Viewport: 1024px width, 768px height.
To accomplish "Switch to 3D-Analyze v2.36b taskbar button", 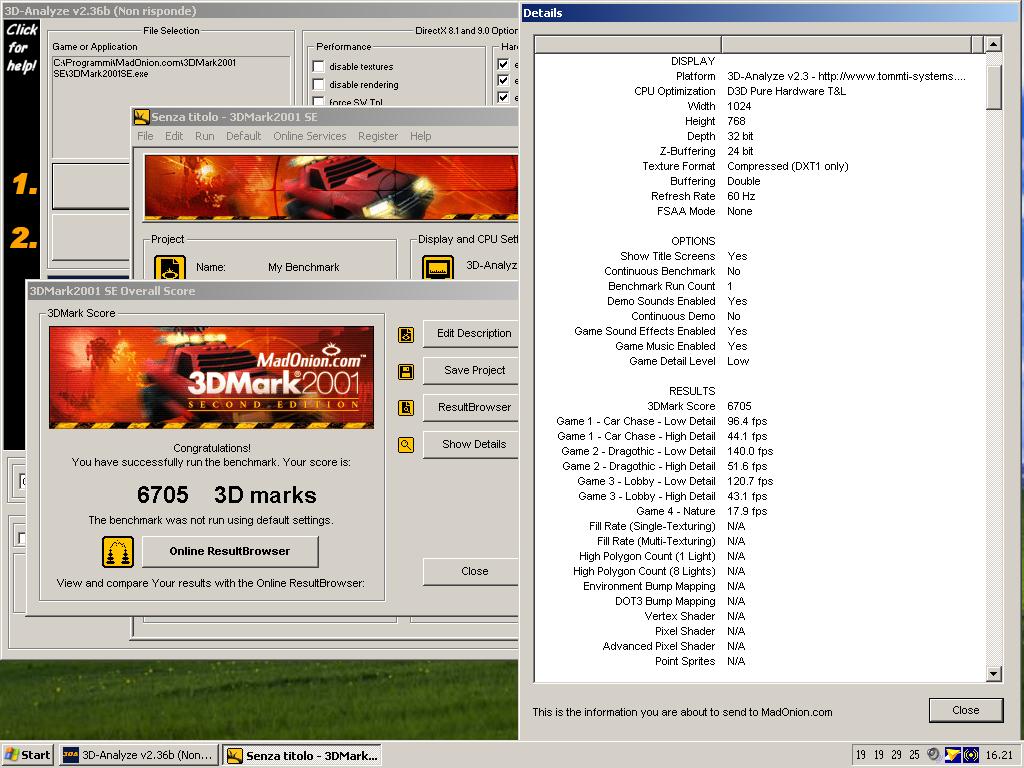I will 138,755.
